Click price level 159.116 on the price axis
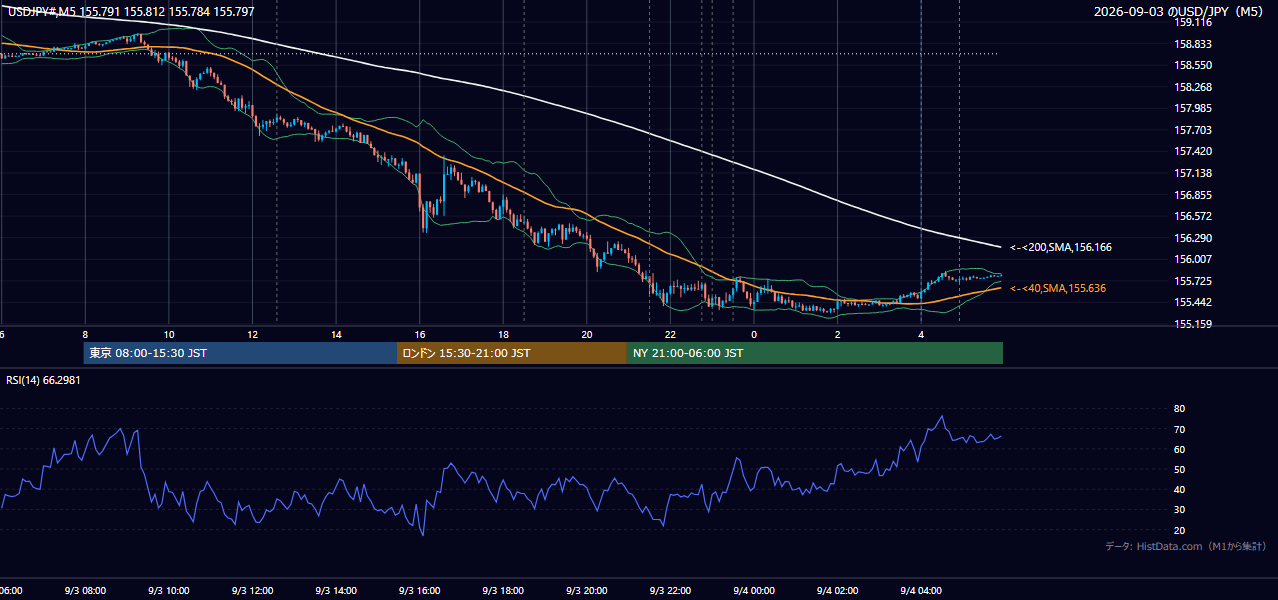Viewport: 1278px width, 600px height. (1192, 22)
